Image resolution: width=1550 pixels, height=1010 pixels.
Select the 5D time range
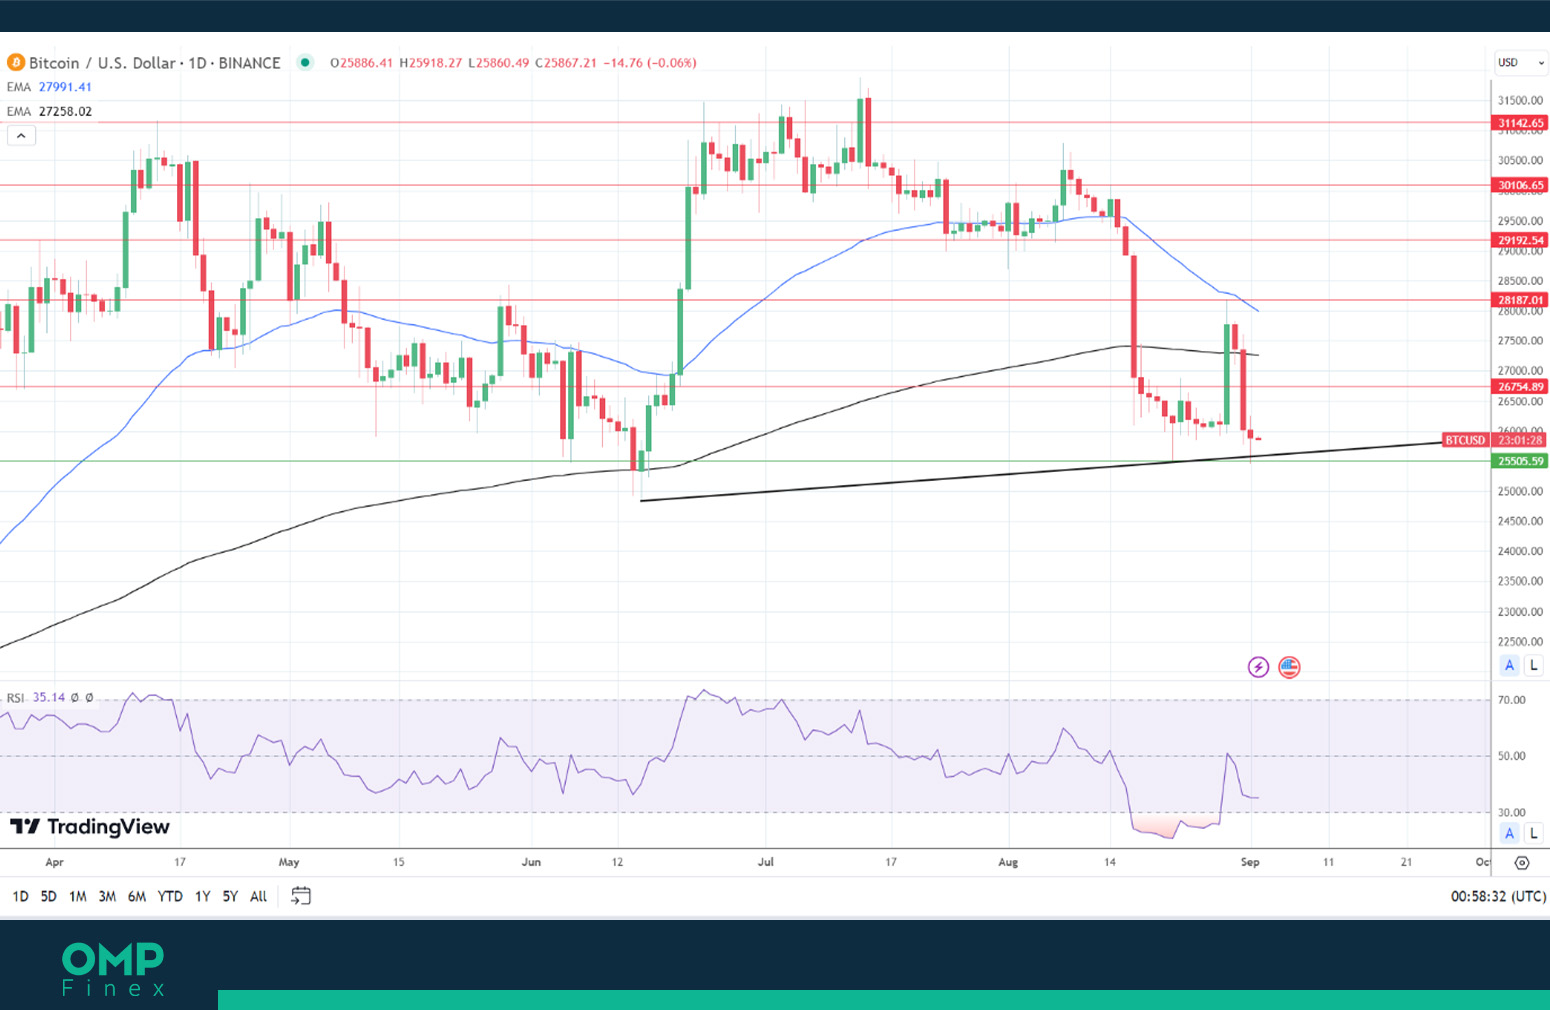(x=48, y=896)
